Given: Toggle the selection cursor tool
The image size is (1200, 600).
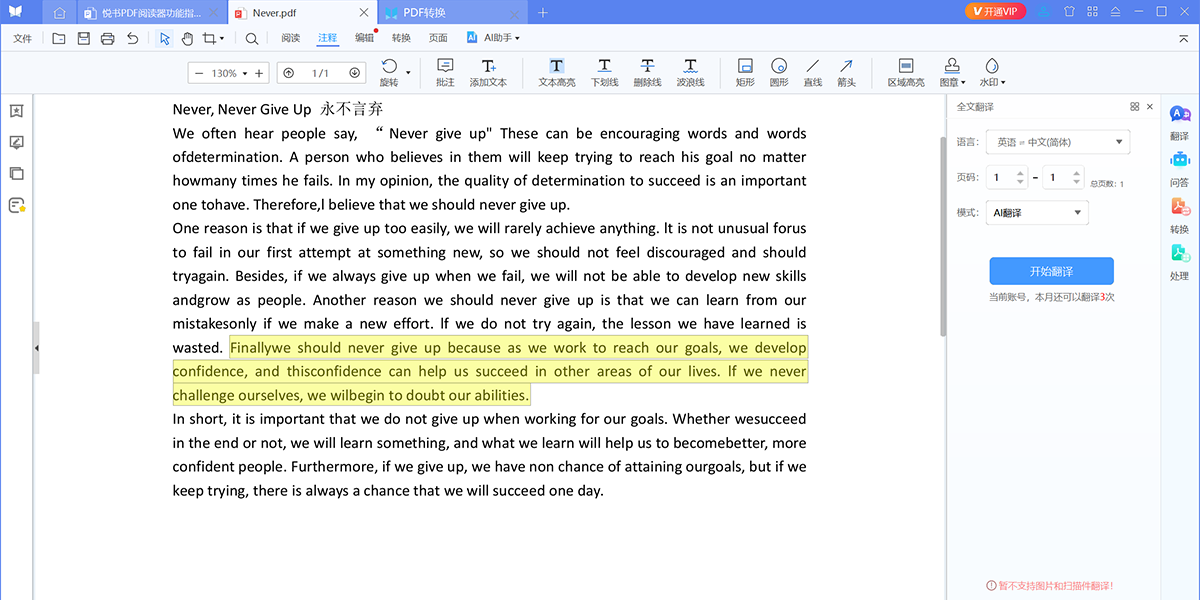Looking at the screenshot, I should (x=163, y=37).
